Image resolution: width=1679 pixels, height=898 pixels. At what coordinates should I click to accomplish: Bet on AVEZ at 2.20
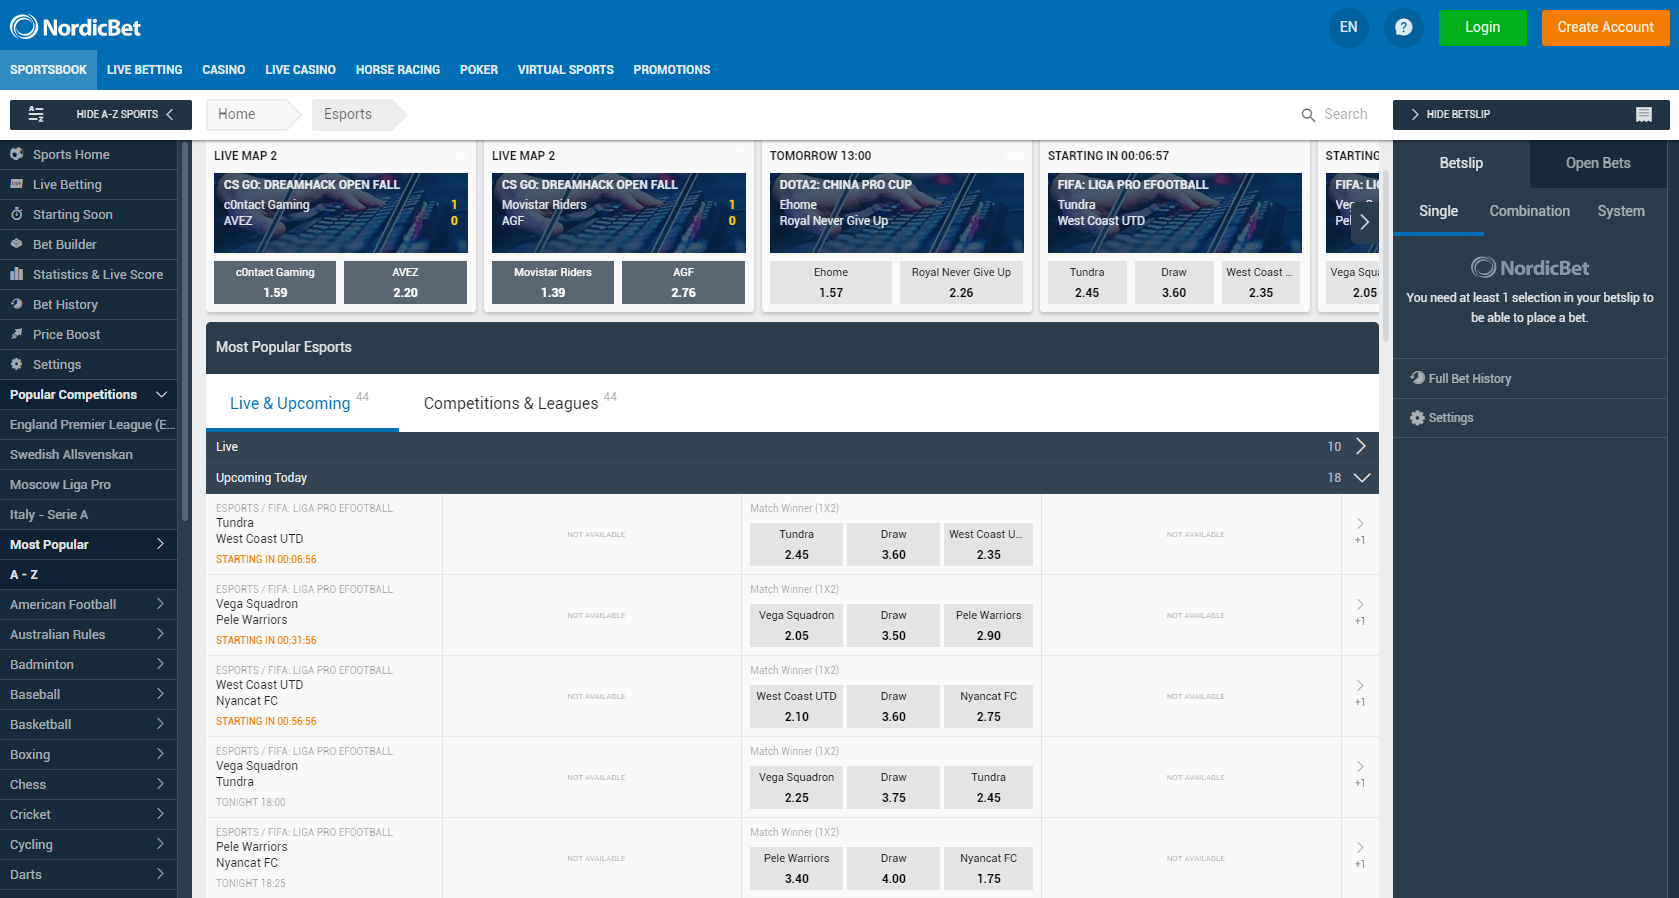tap(405, 282)
